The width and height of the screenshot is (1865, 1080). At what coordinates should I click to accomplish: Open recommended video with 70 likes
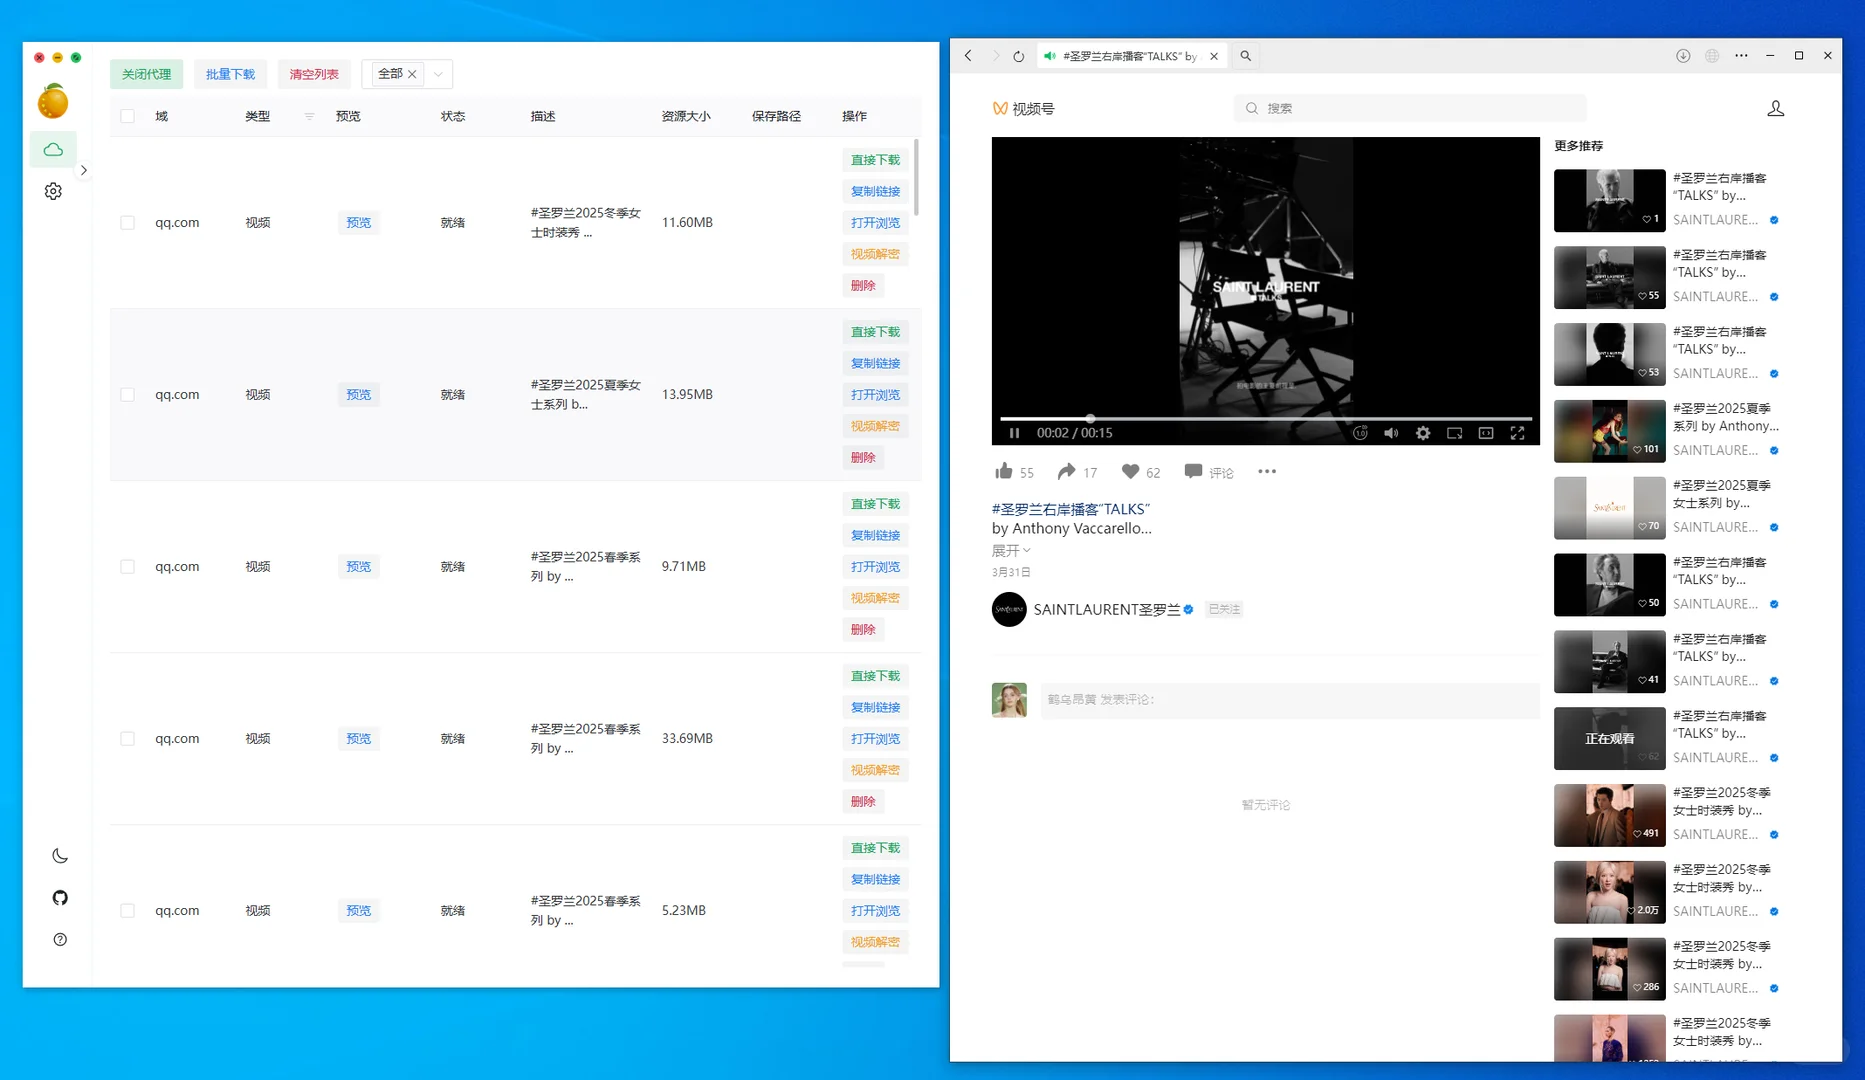tap(1610, 508)
